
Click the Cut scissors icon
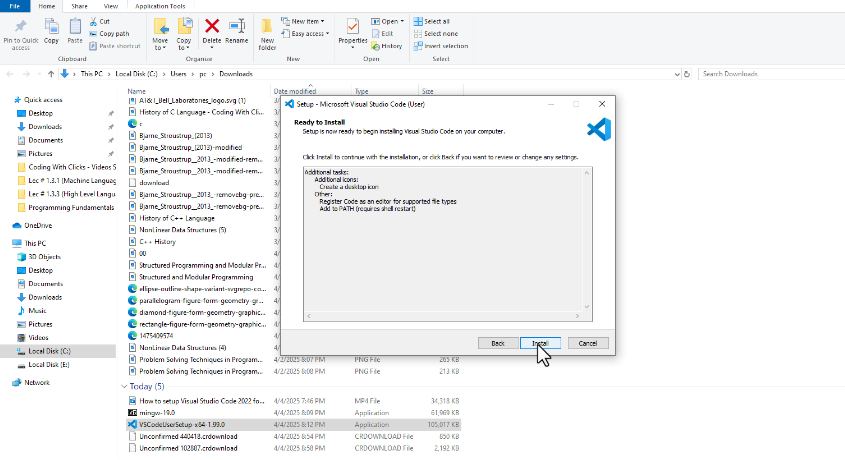pos(94,22)
